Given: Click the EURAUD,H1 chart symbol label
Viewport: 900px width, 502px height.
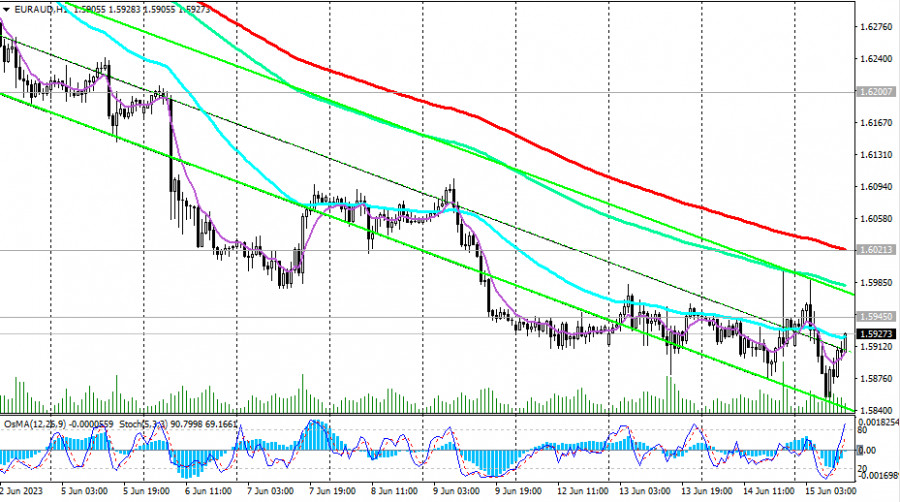Looking at the screenshot, I should [39, 9].
